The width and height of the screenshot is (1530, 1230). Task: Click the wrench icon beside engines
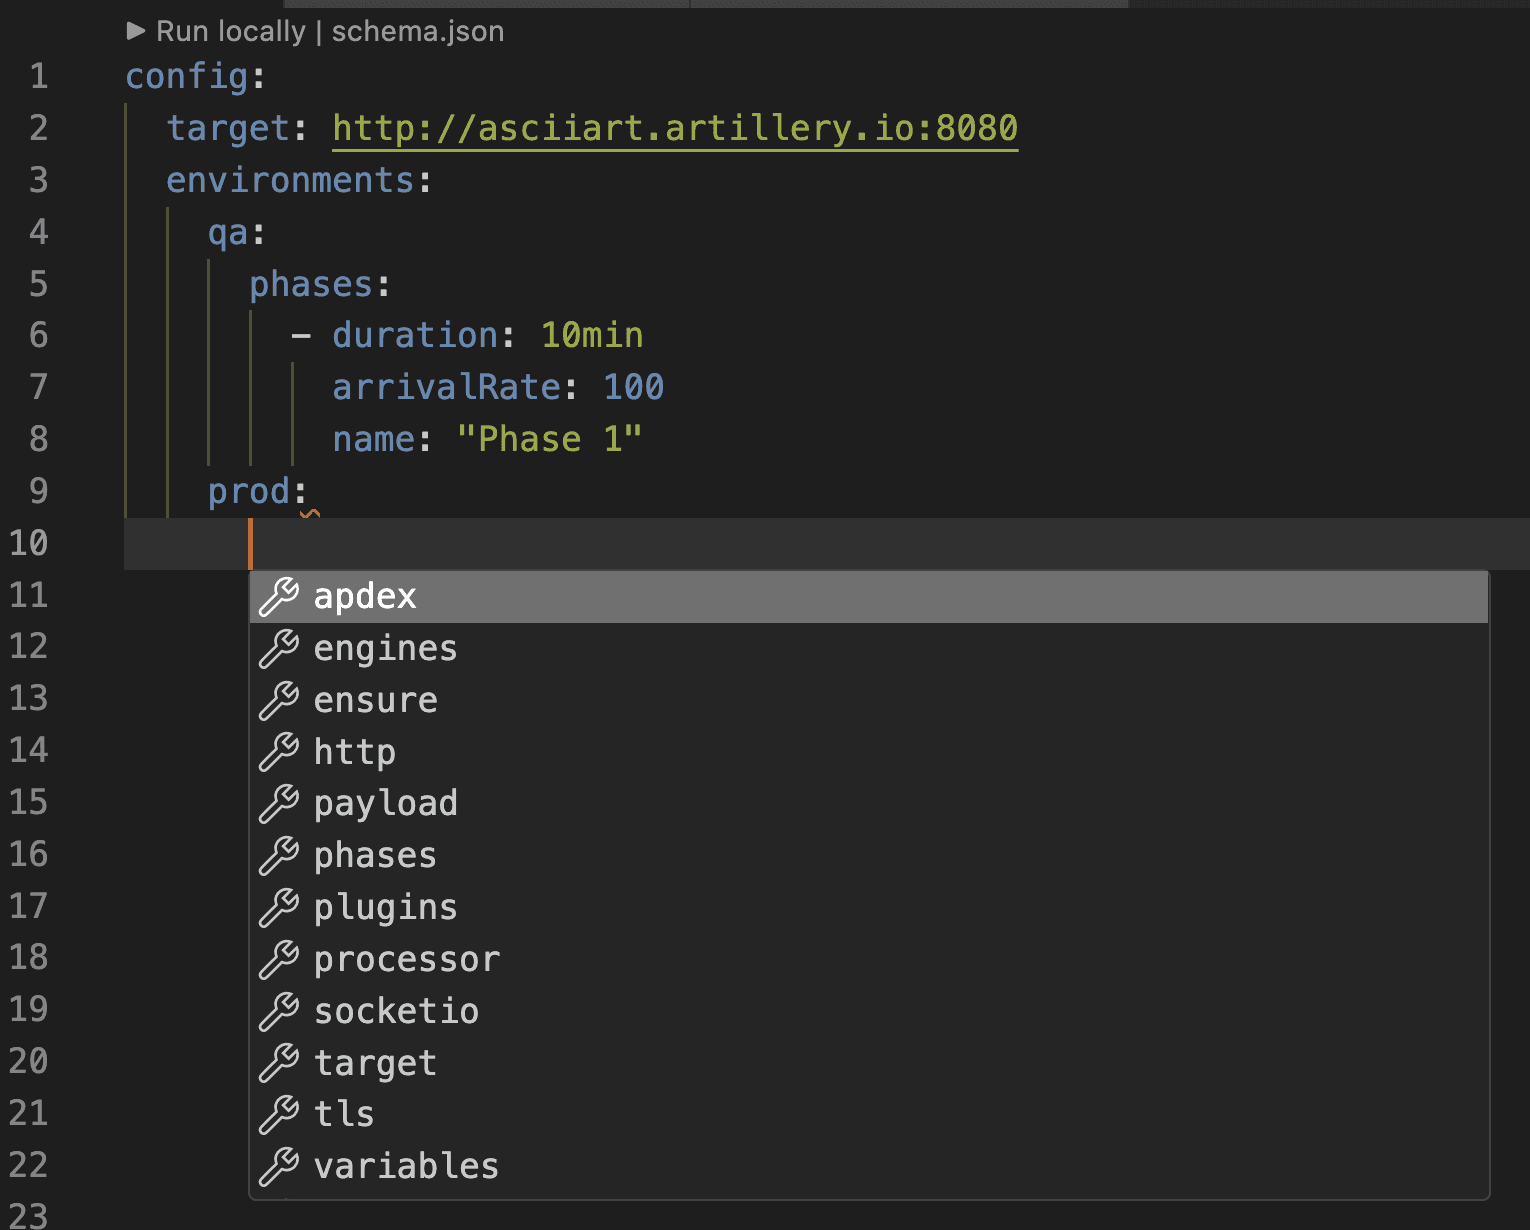tap(280, 648)
